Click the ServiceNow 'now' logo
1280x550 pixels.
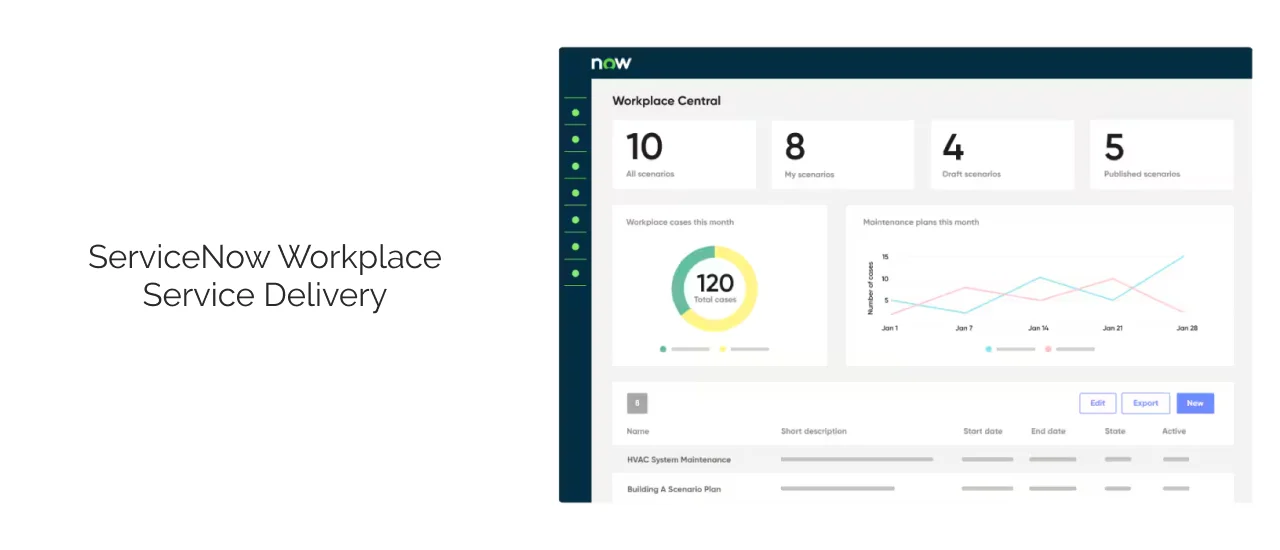click(611, 63)
